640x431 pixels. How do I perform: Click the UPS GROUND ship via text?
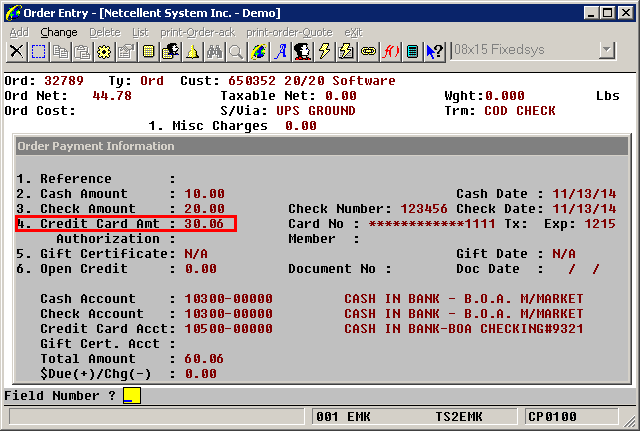pos(316,111)
